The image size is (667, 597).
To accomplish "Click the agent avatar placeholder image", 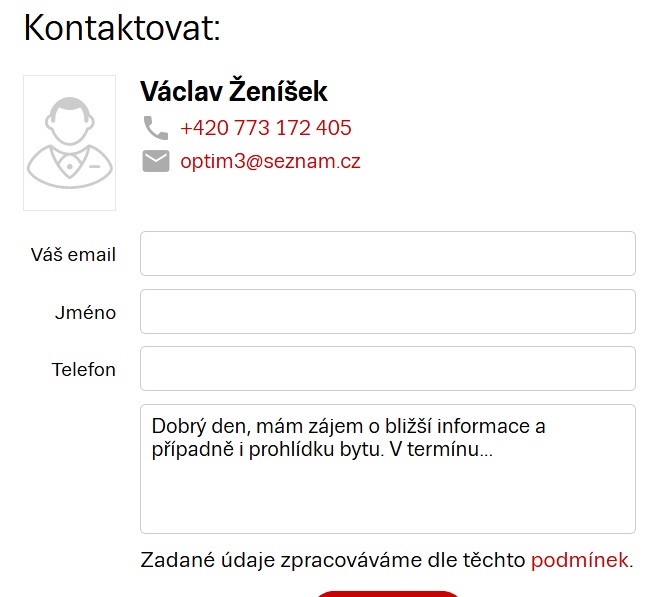I will click(69, 143).
